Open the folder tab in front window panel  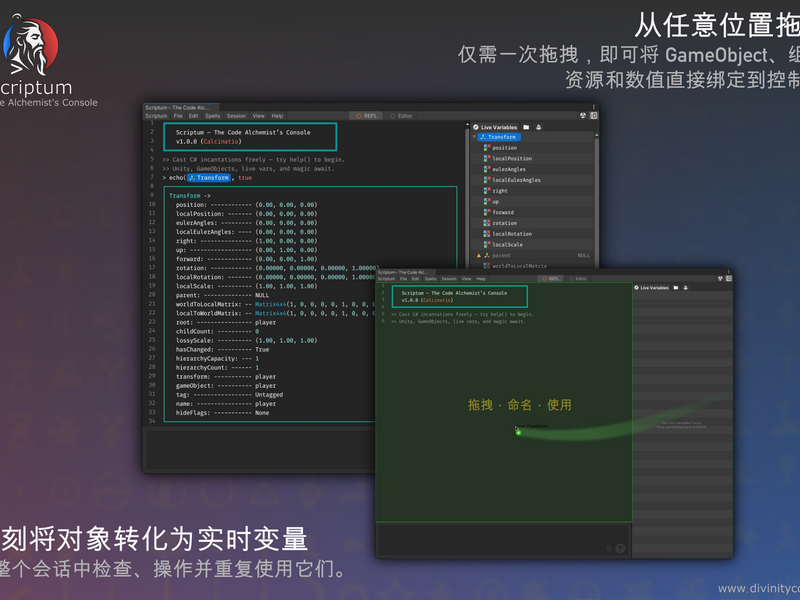(676, 288)
